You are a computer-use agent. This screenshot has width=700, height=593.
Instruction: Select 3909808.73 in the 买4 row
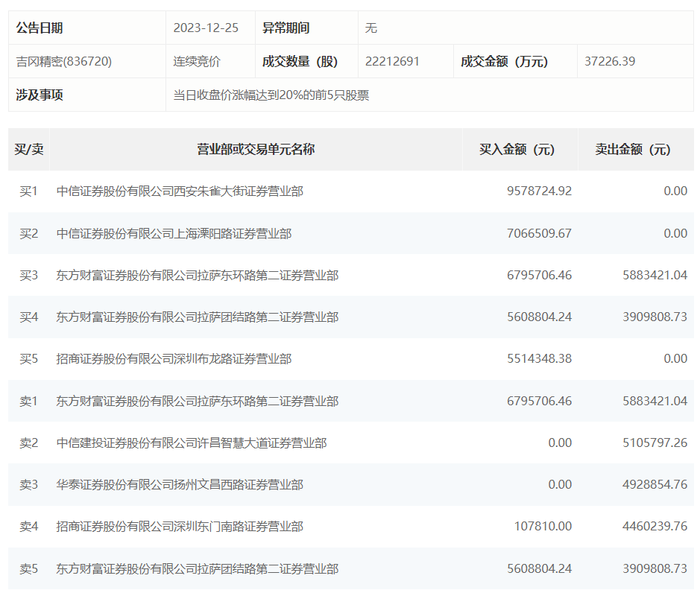click(x=655, y=317)
